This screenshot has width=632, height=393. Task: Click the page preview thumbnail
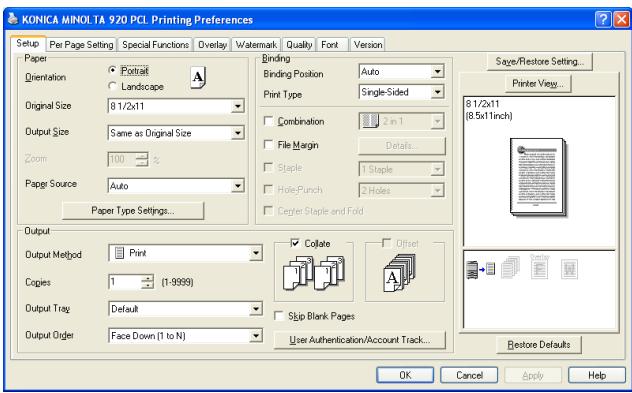point(538,177)
